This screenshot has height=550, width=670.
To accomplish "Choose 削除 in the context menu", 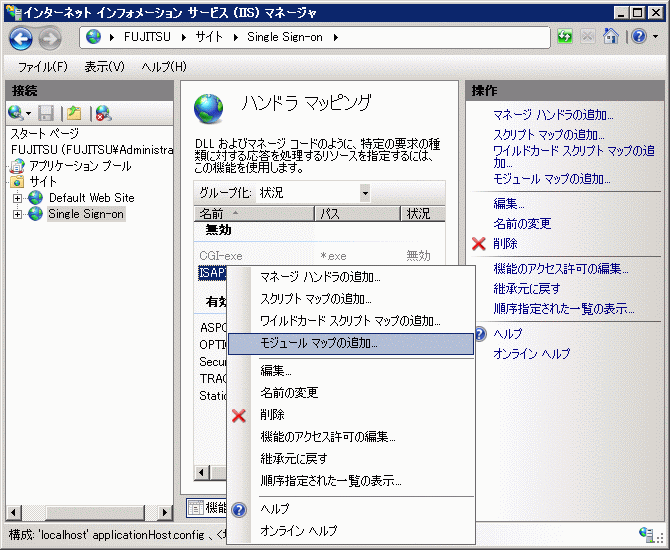I will pos(351,415).
